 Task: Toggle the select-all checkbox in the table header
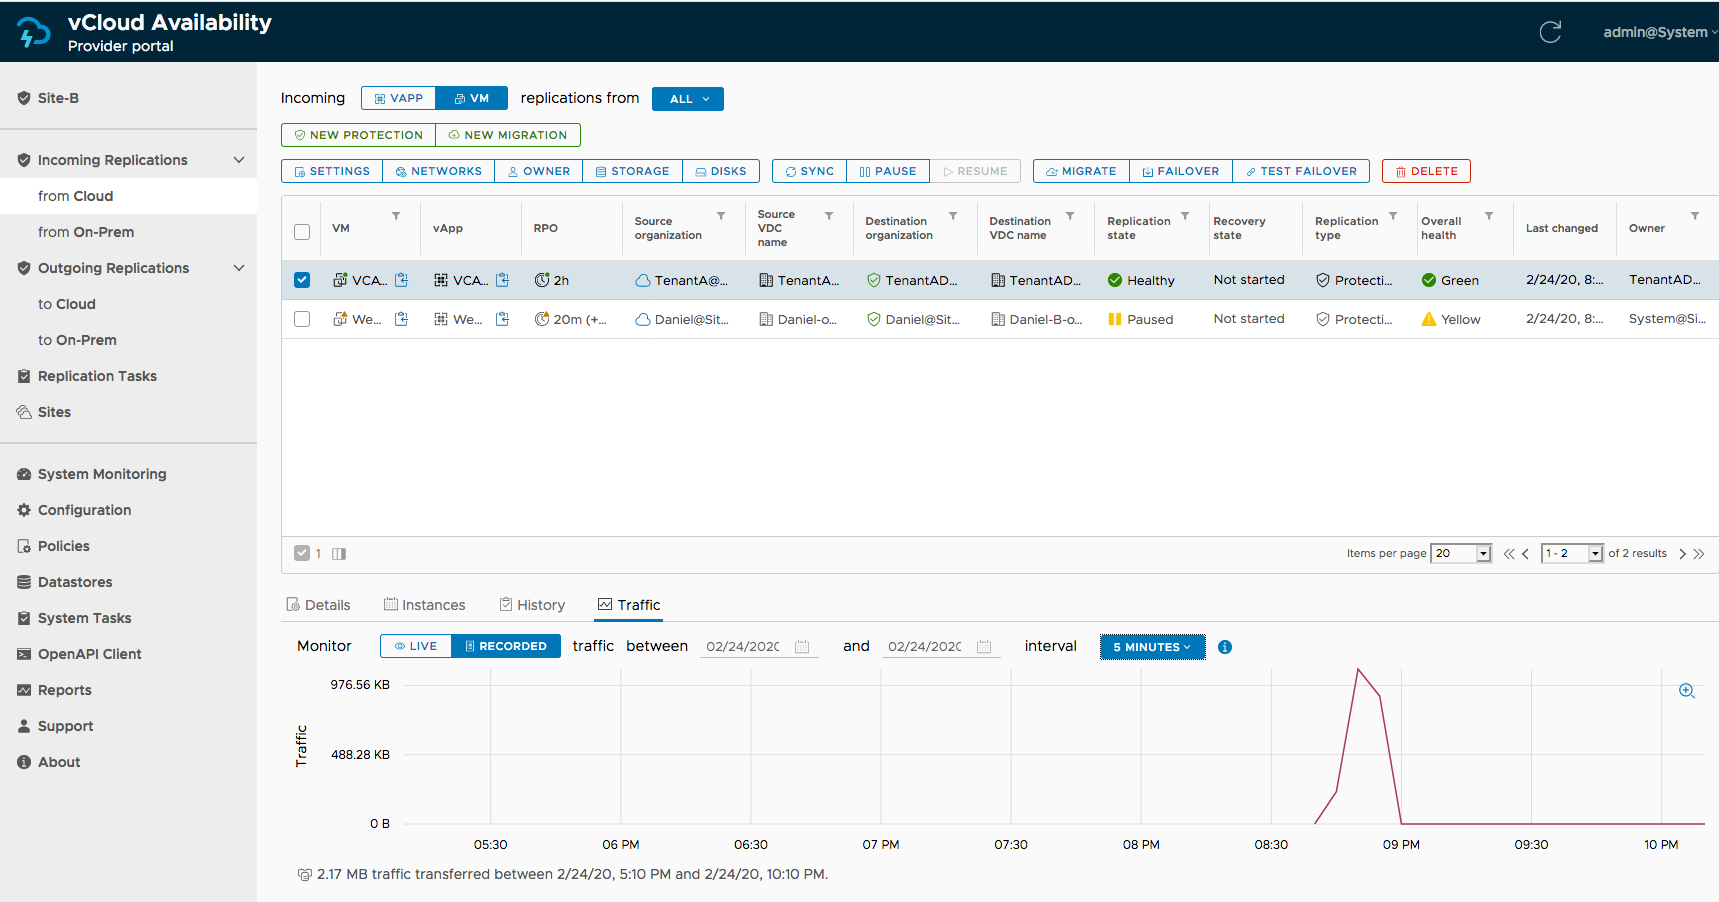[302, 232]
